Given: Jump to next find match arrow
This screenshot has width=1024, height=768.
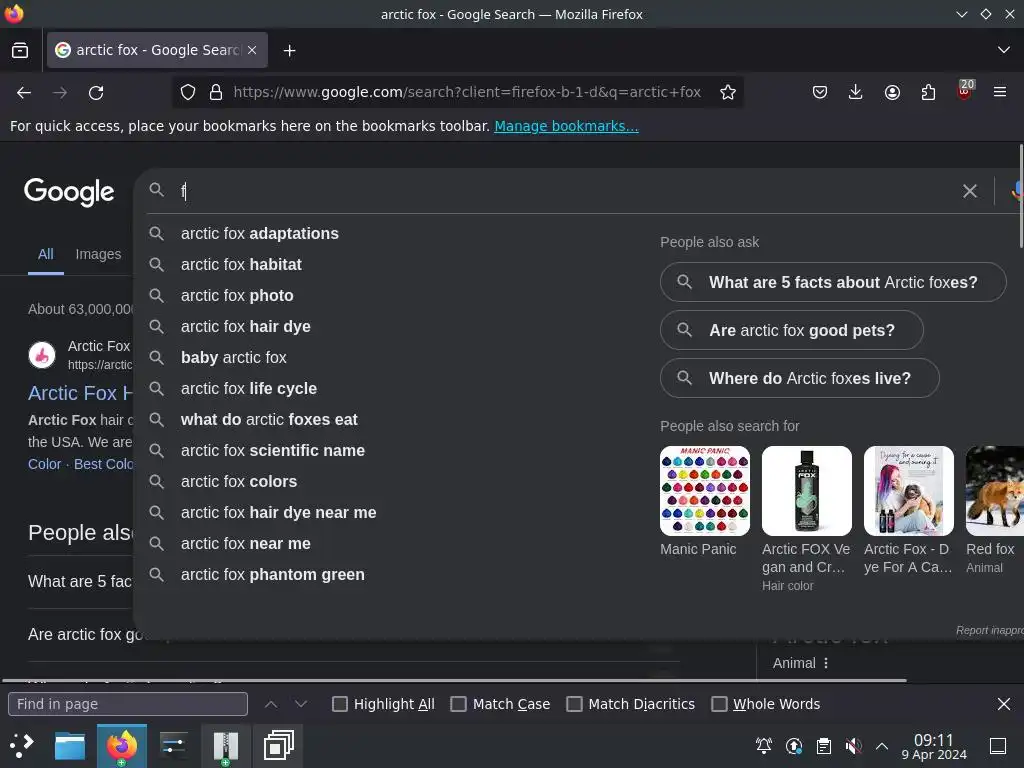Looking at the screenshot, I should tap(300, 704).
